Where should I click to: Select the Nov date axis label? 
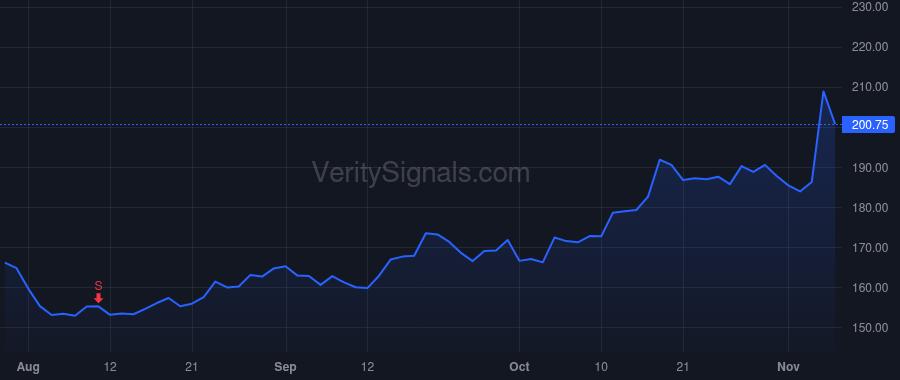[x=788, y=367]
